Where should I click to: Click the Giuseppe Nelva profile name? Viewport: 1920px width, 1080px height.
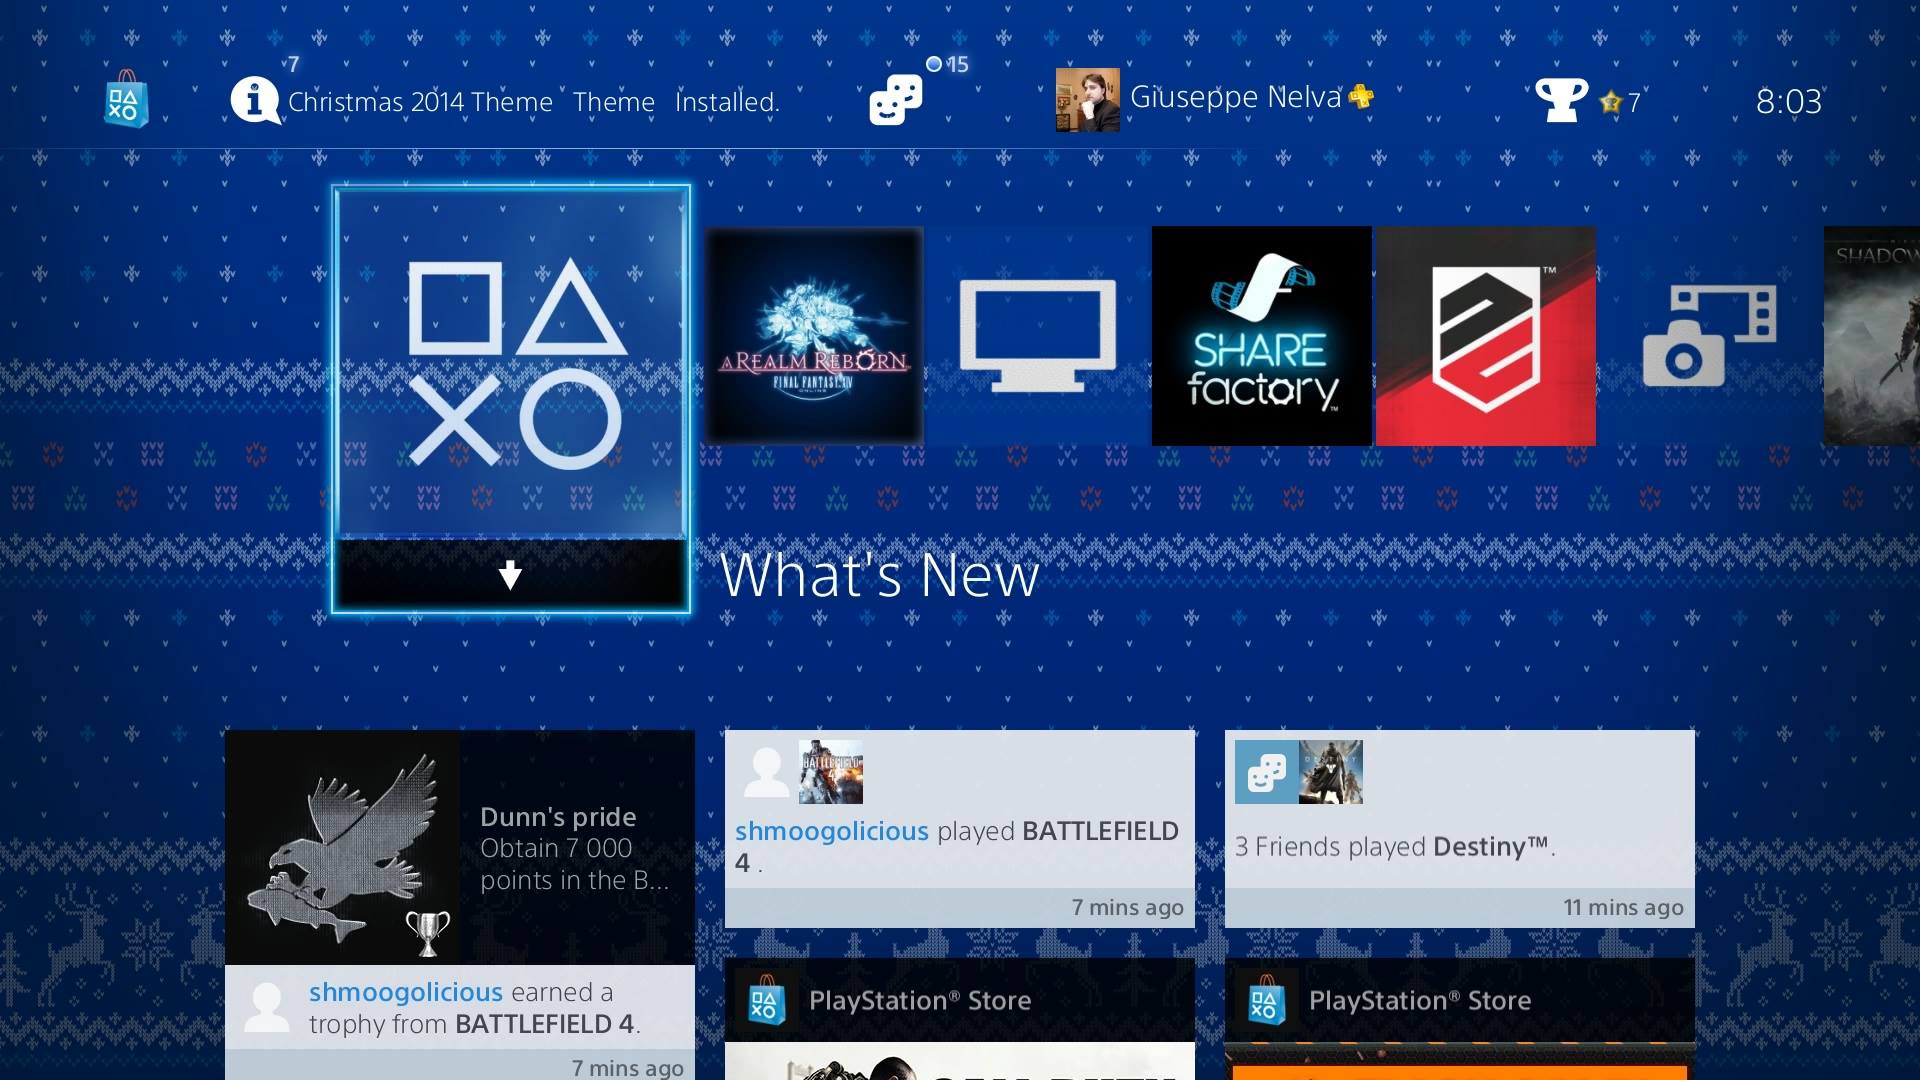[1235, 98]
